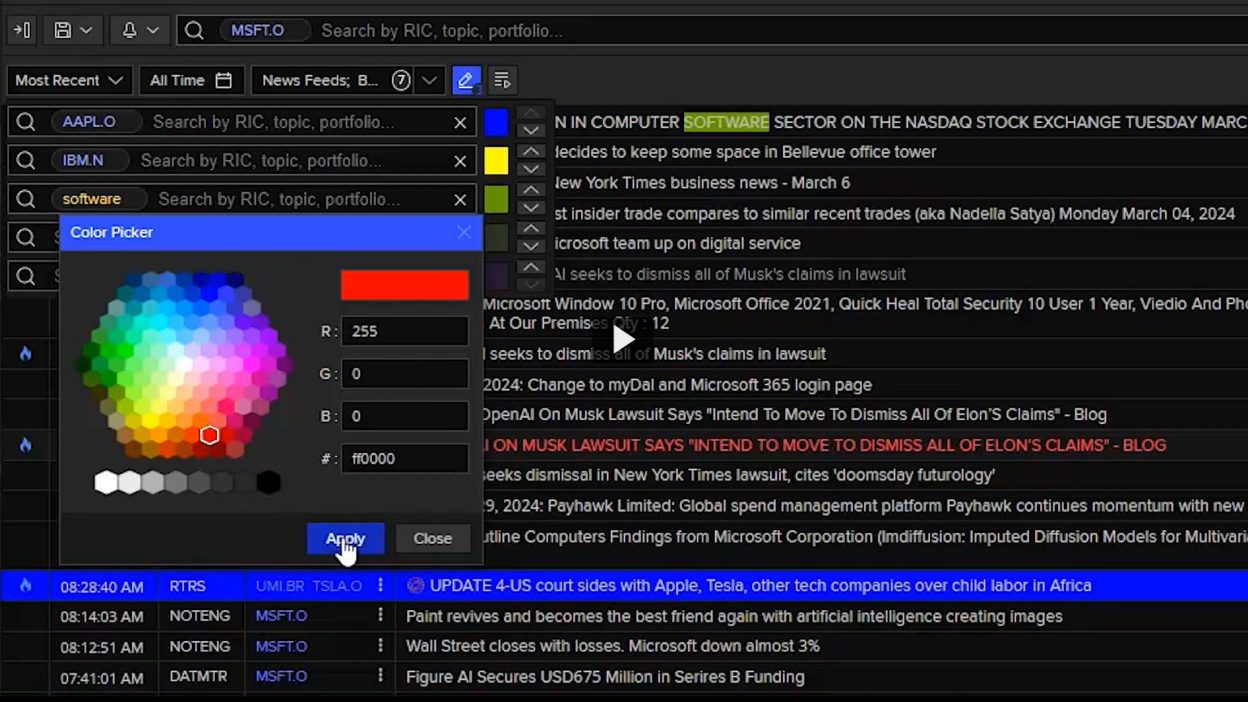Click the hex color code field
The image size is (1248, 702).
[x=404, y=458]
